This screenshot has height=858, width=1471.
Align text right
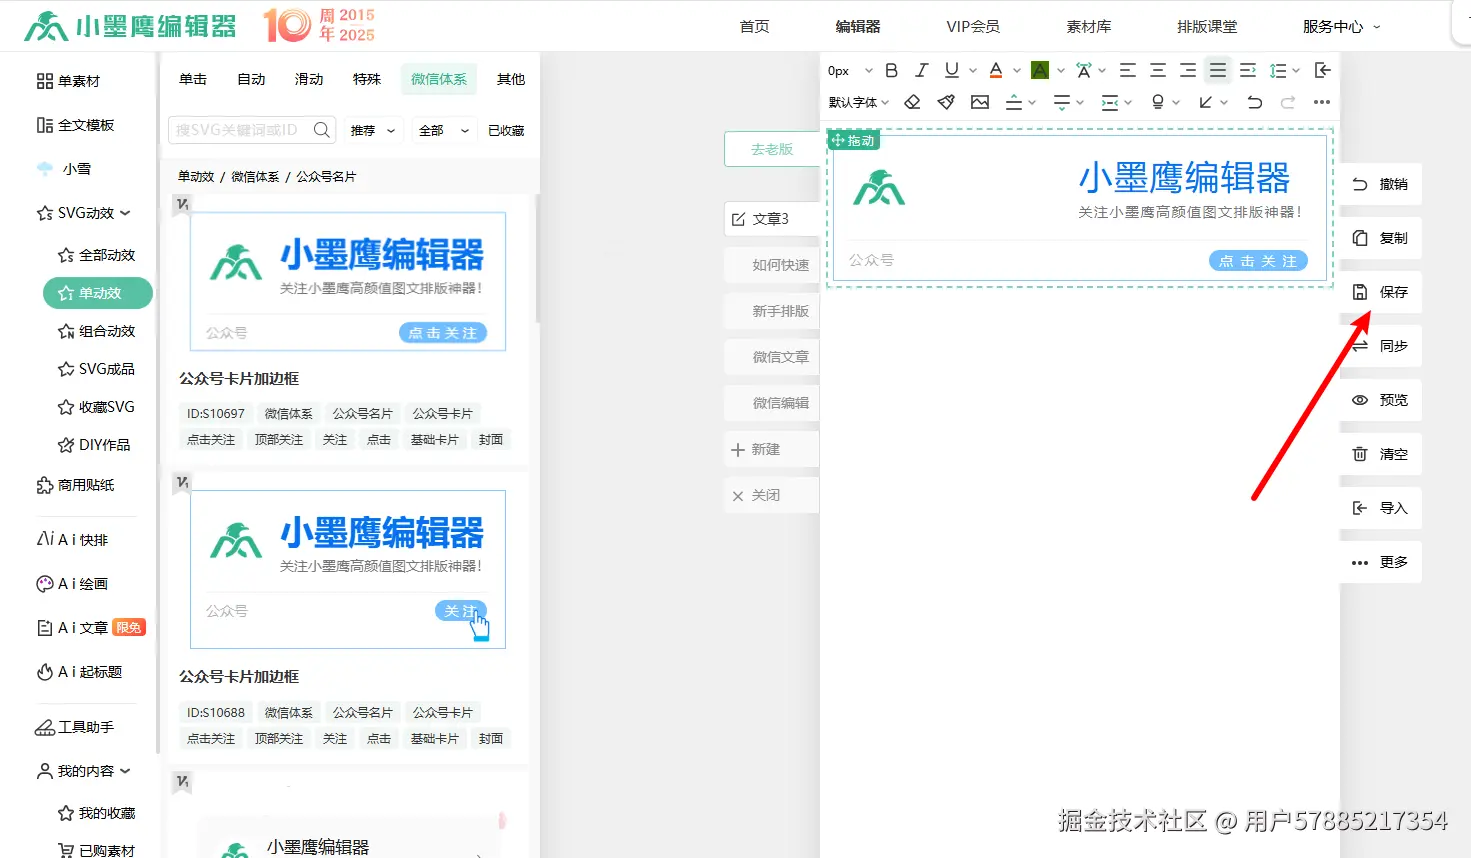pos(1188,70)
